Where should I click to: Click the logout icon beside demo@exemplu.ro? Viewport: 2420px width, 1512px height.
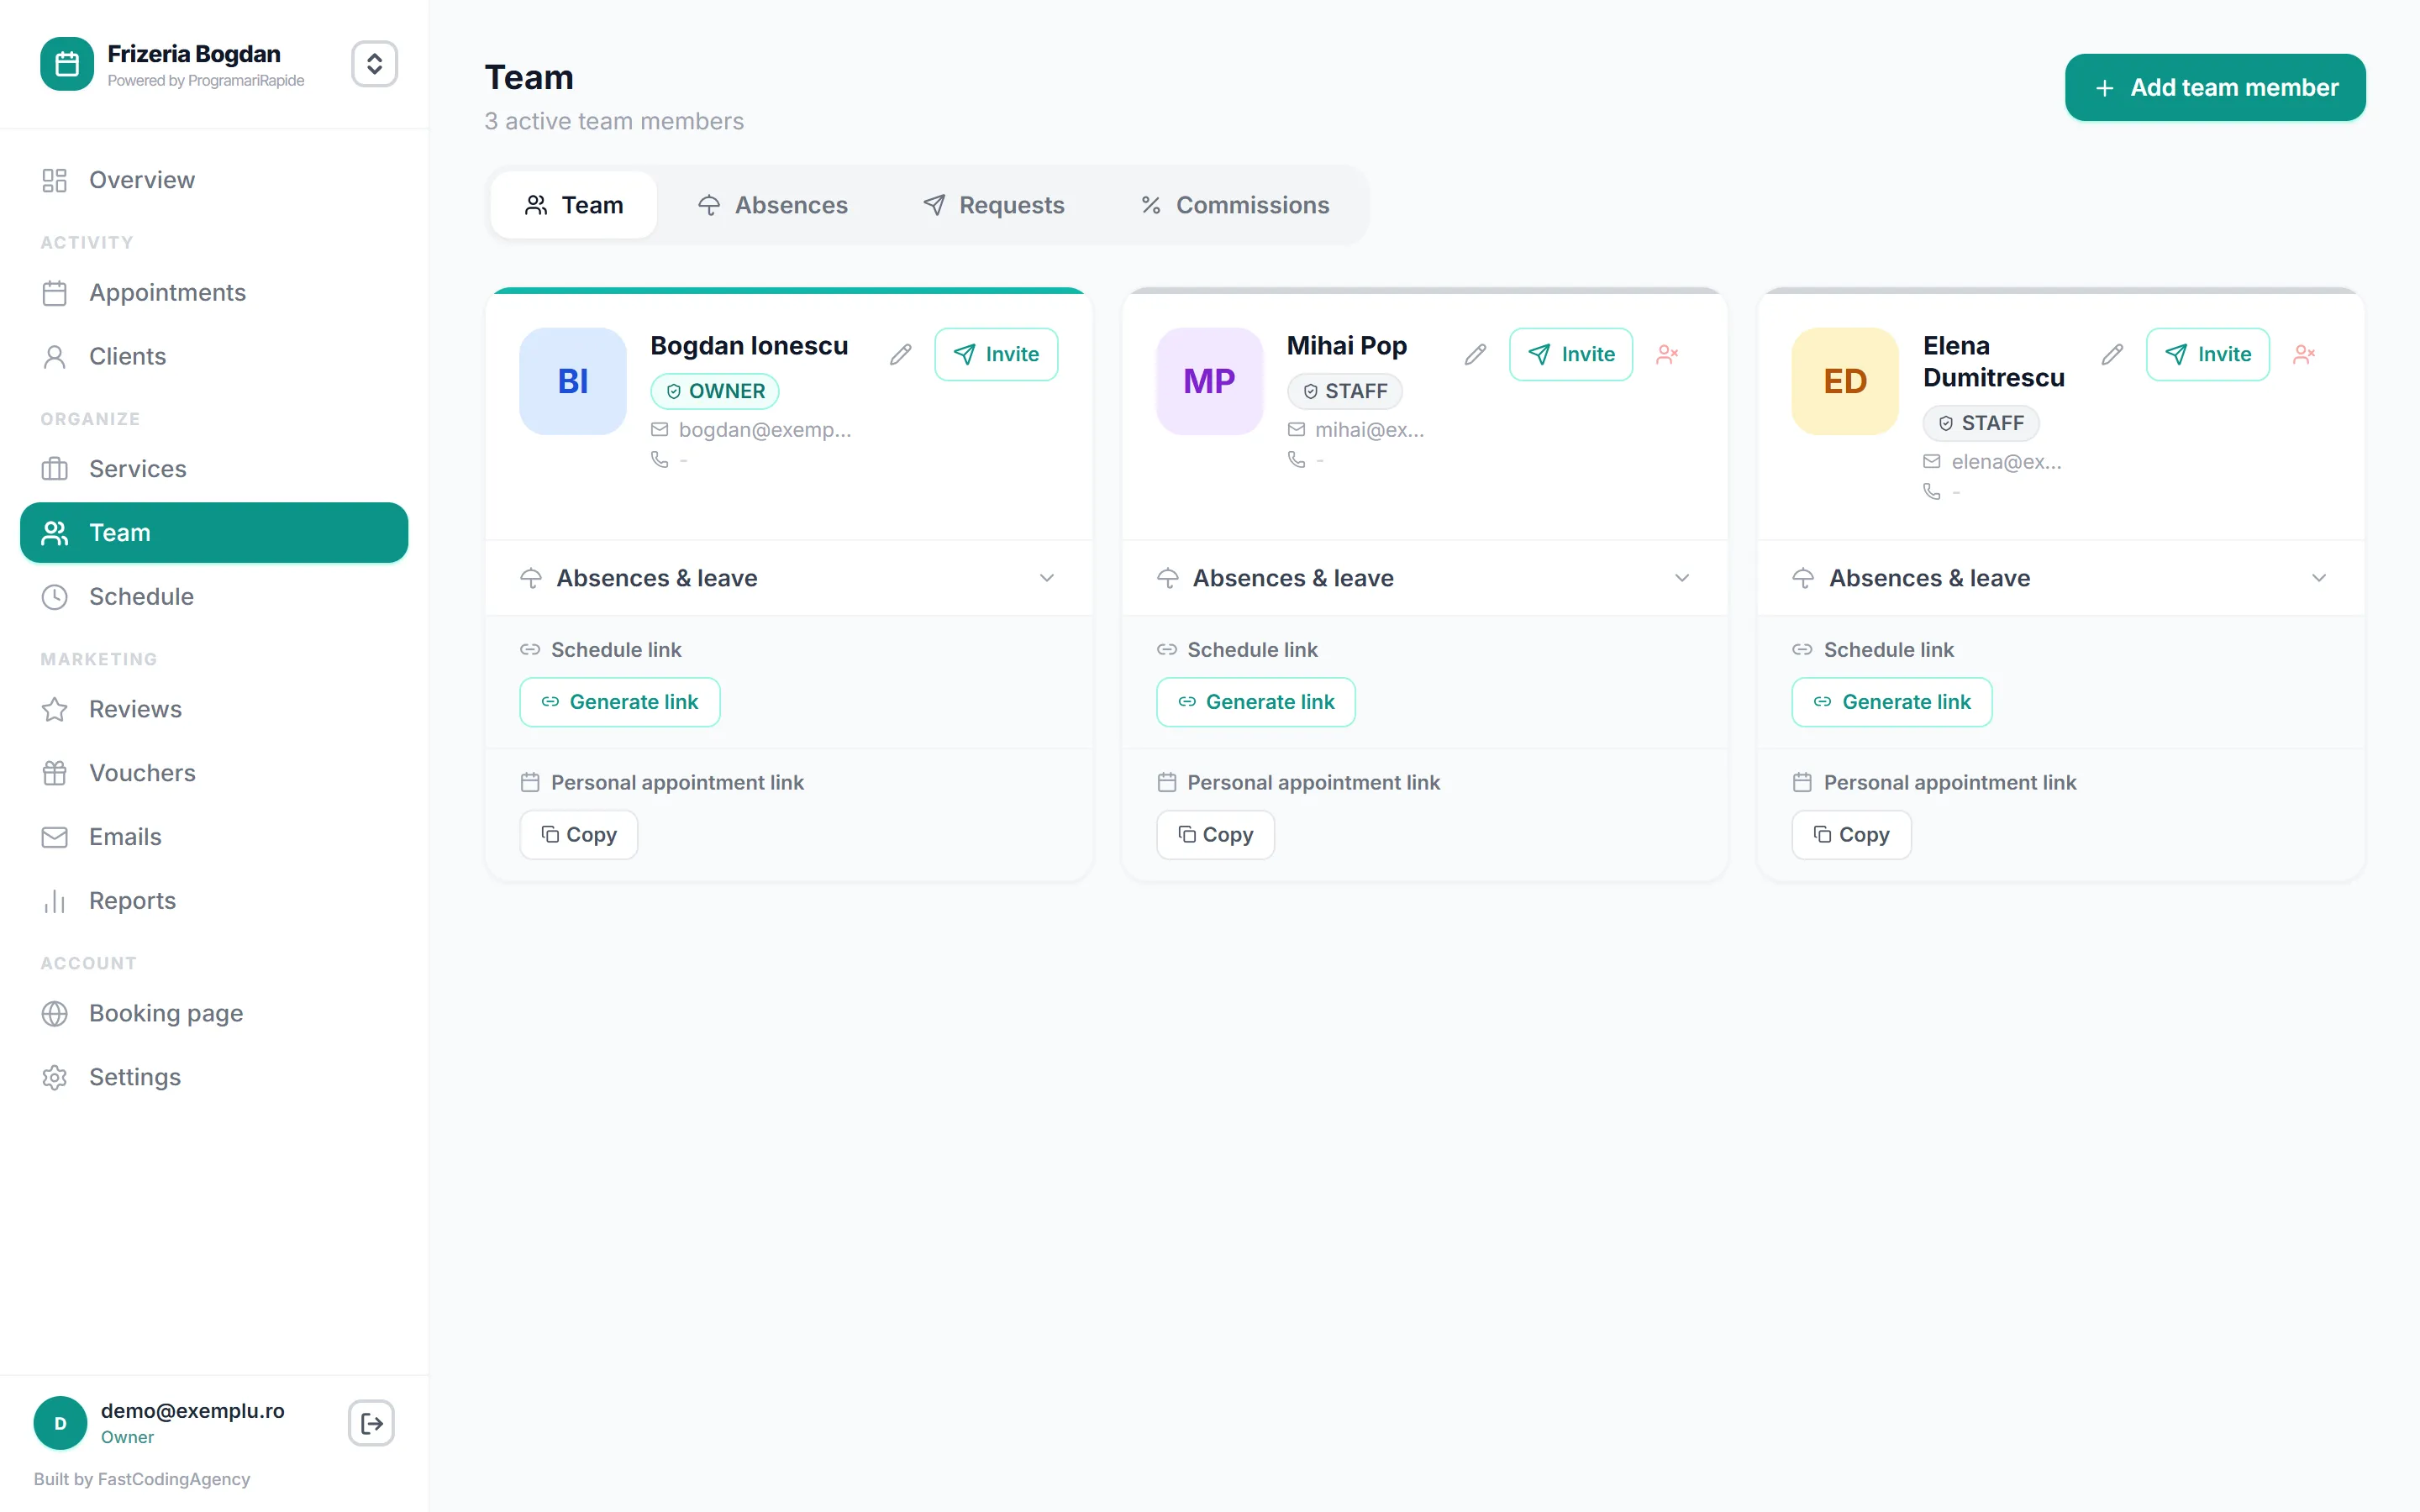click(371, 1423)
